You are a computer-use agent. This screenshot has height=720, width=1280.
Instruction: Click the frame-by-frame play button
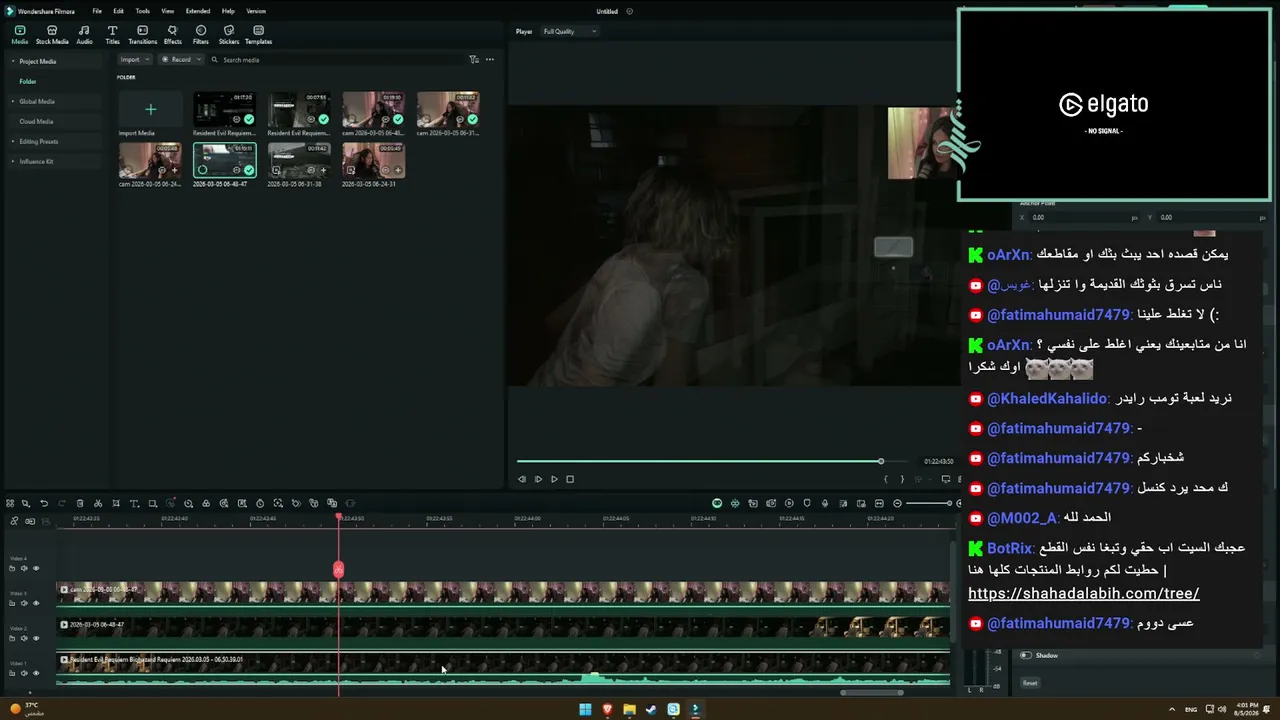coord(538,479)
